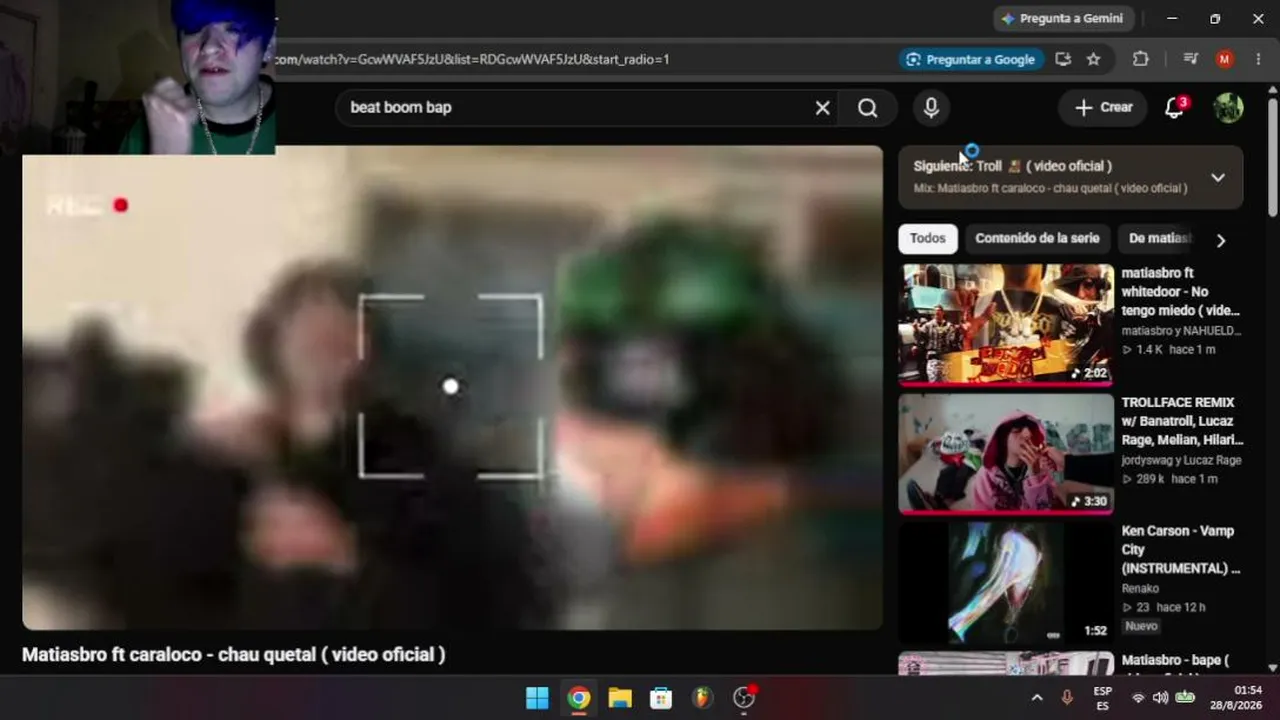The width and height of the screenshot is (1280, 720).
Task: Open the No tengo miedo video thumbnail
Action: point(1006,324)
